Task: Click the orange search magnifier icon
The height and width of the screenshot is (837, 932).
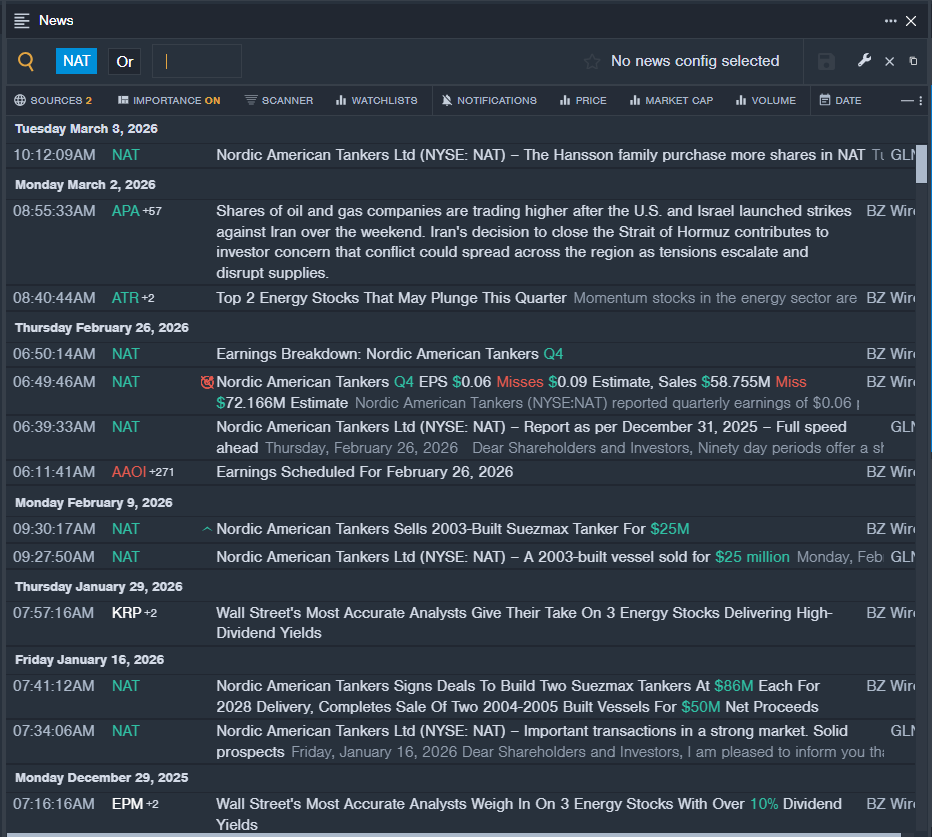Action: (x=26, y=61)
